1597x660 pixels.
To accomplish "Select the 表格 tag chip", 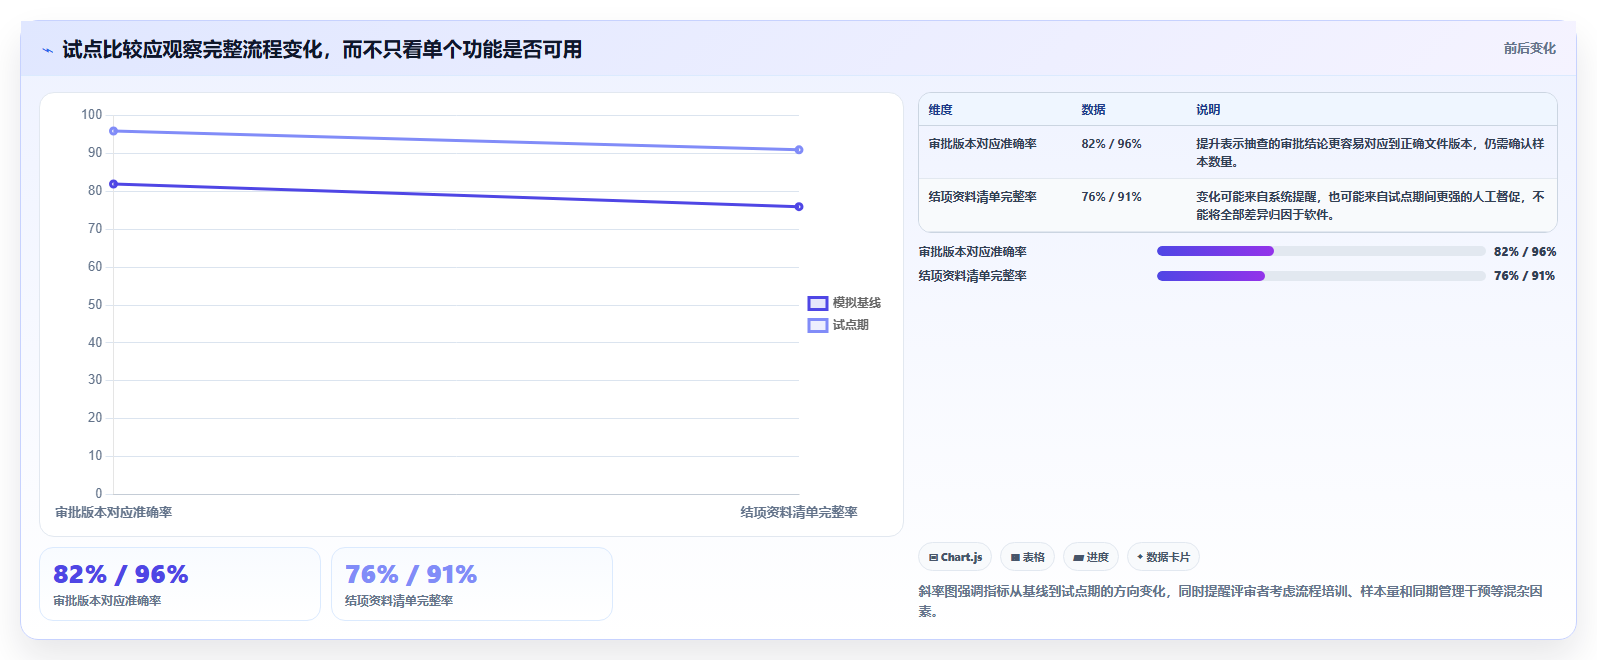I will tap(1027, 557).
